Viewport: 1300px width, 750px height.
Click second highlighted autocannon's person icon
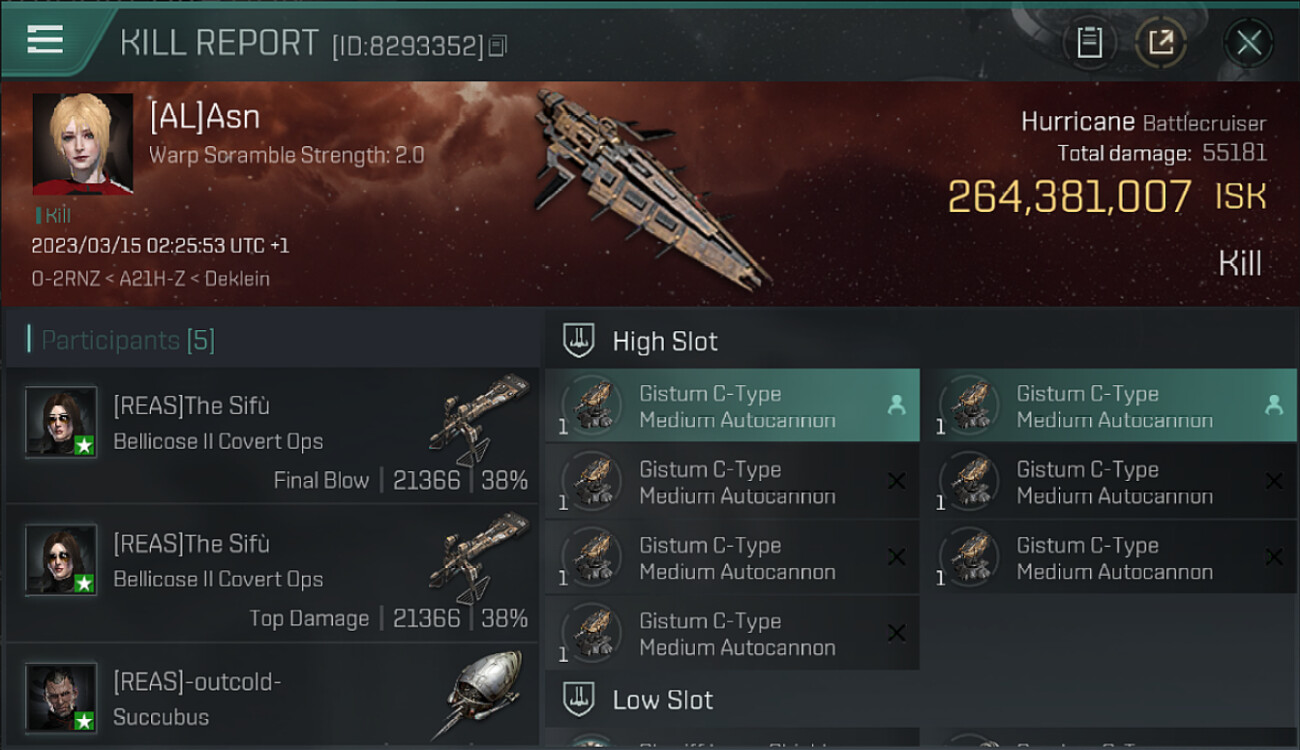[1273, 405]
